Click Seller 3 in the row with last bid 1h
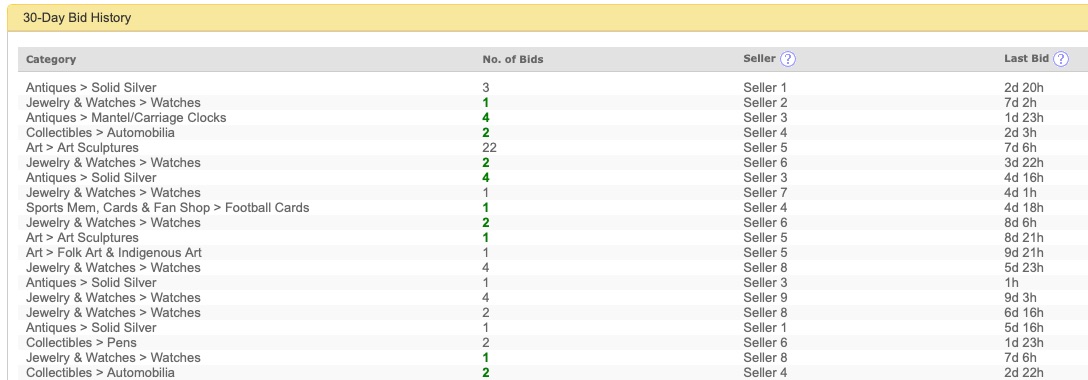Viewport: 1088px width, 380px height. tap(765, 283)
